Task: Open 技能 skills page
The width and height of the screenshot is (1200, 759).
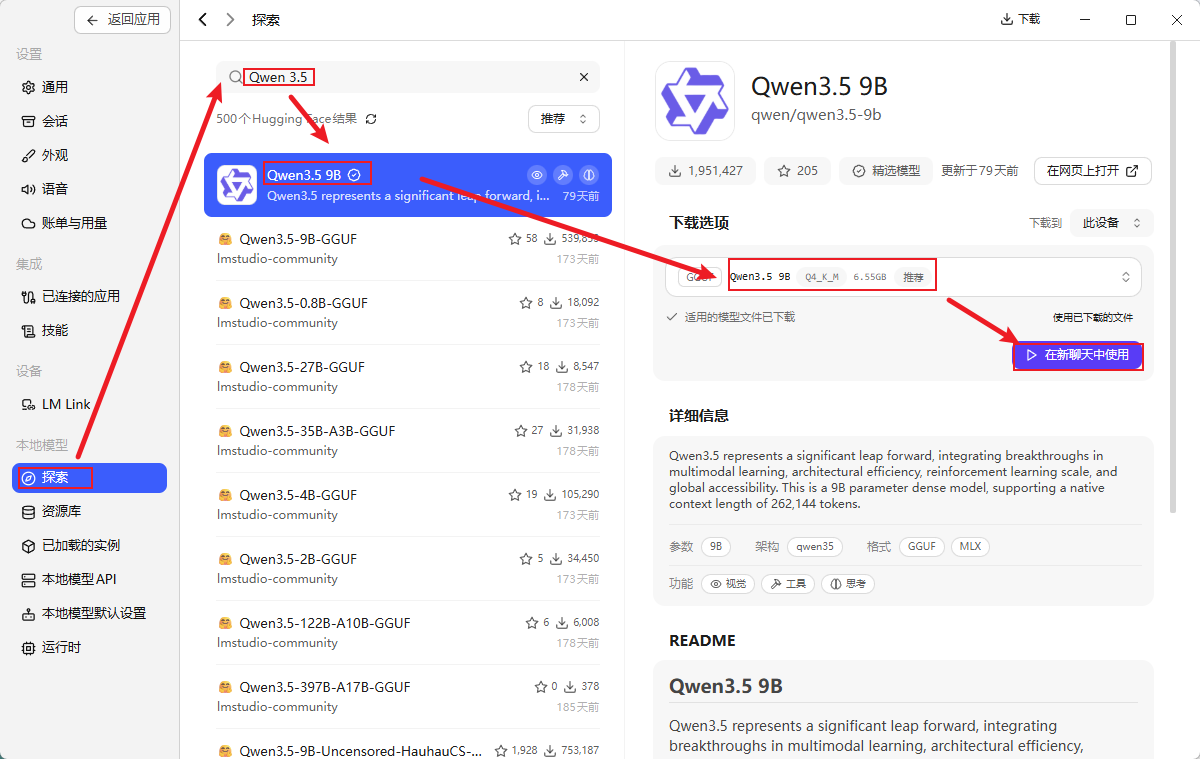Action: point(90,330)
